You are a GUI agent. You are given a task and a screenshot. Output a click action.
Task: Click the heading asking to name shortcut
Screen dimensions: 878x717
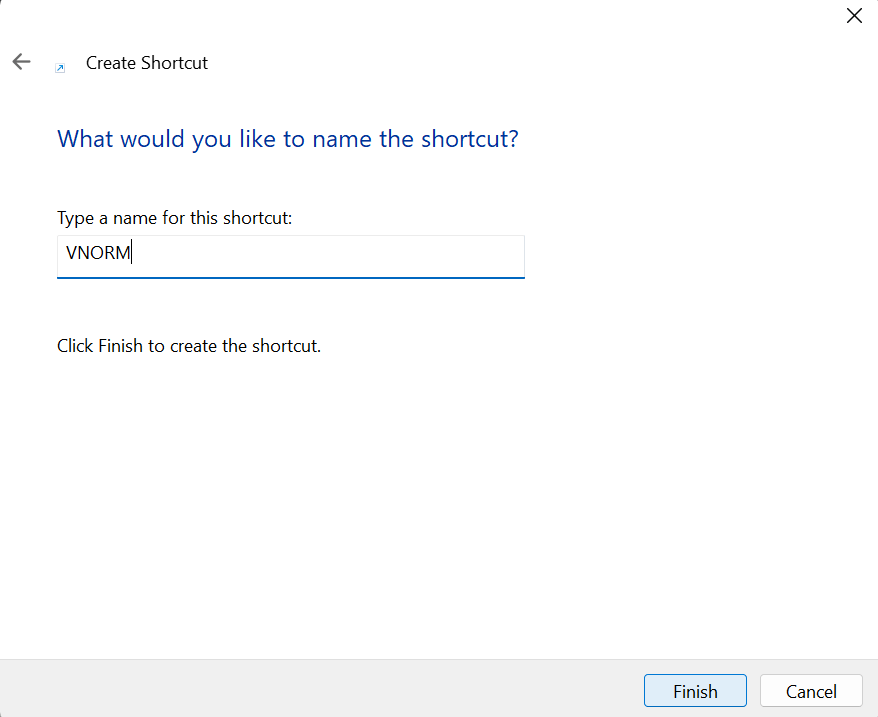pos(288,139)
